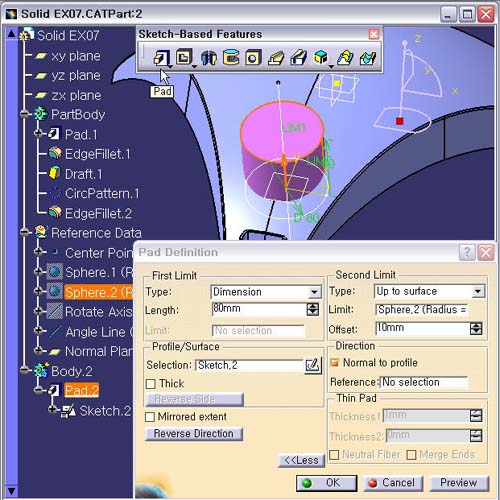The height and width of the screenshot is (500, 500).
Task: Select the Pocket tool icon
Action: 184,57
